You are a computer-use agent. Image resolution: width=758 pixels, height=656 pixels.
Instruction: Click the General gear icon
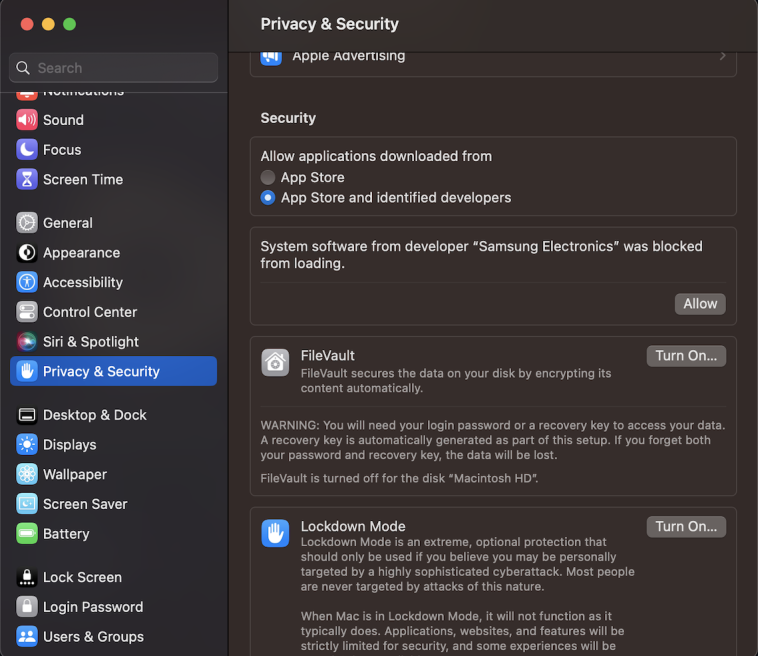click(27, 223)
